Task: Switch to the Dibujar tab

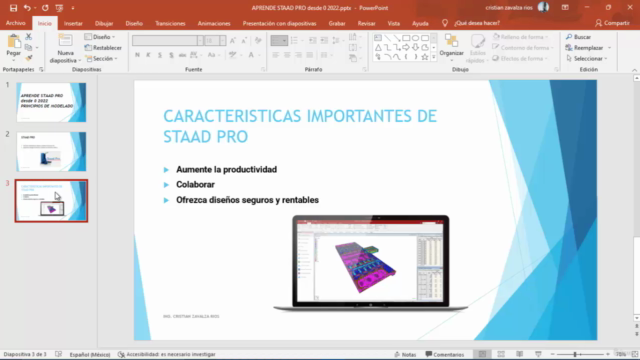Action: point(104,23)
